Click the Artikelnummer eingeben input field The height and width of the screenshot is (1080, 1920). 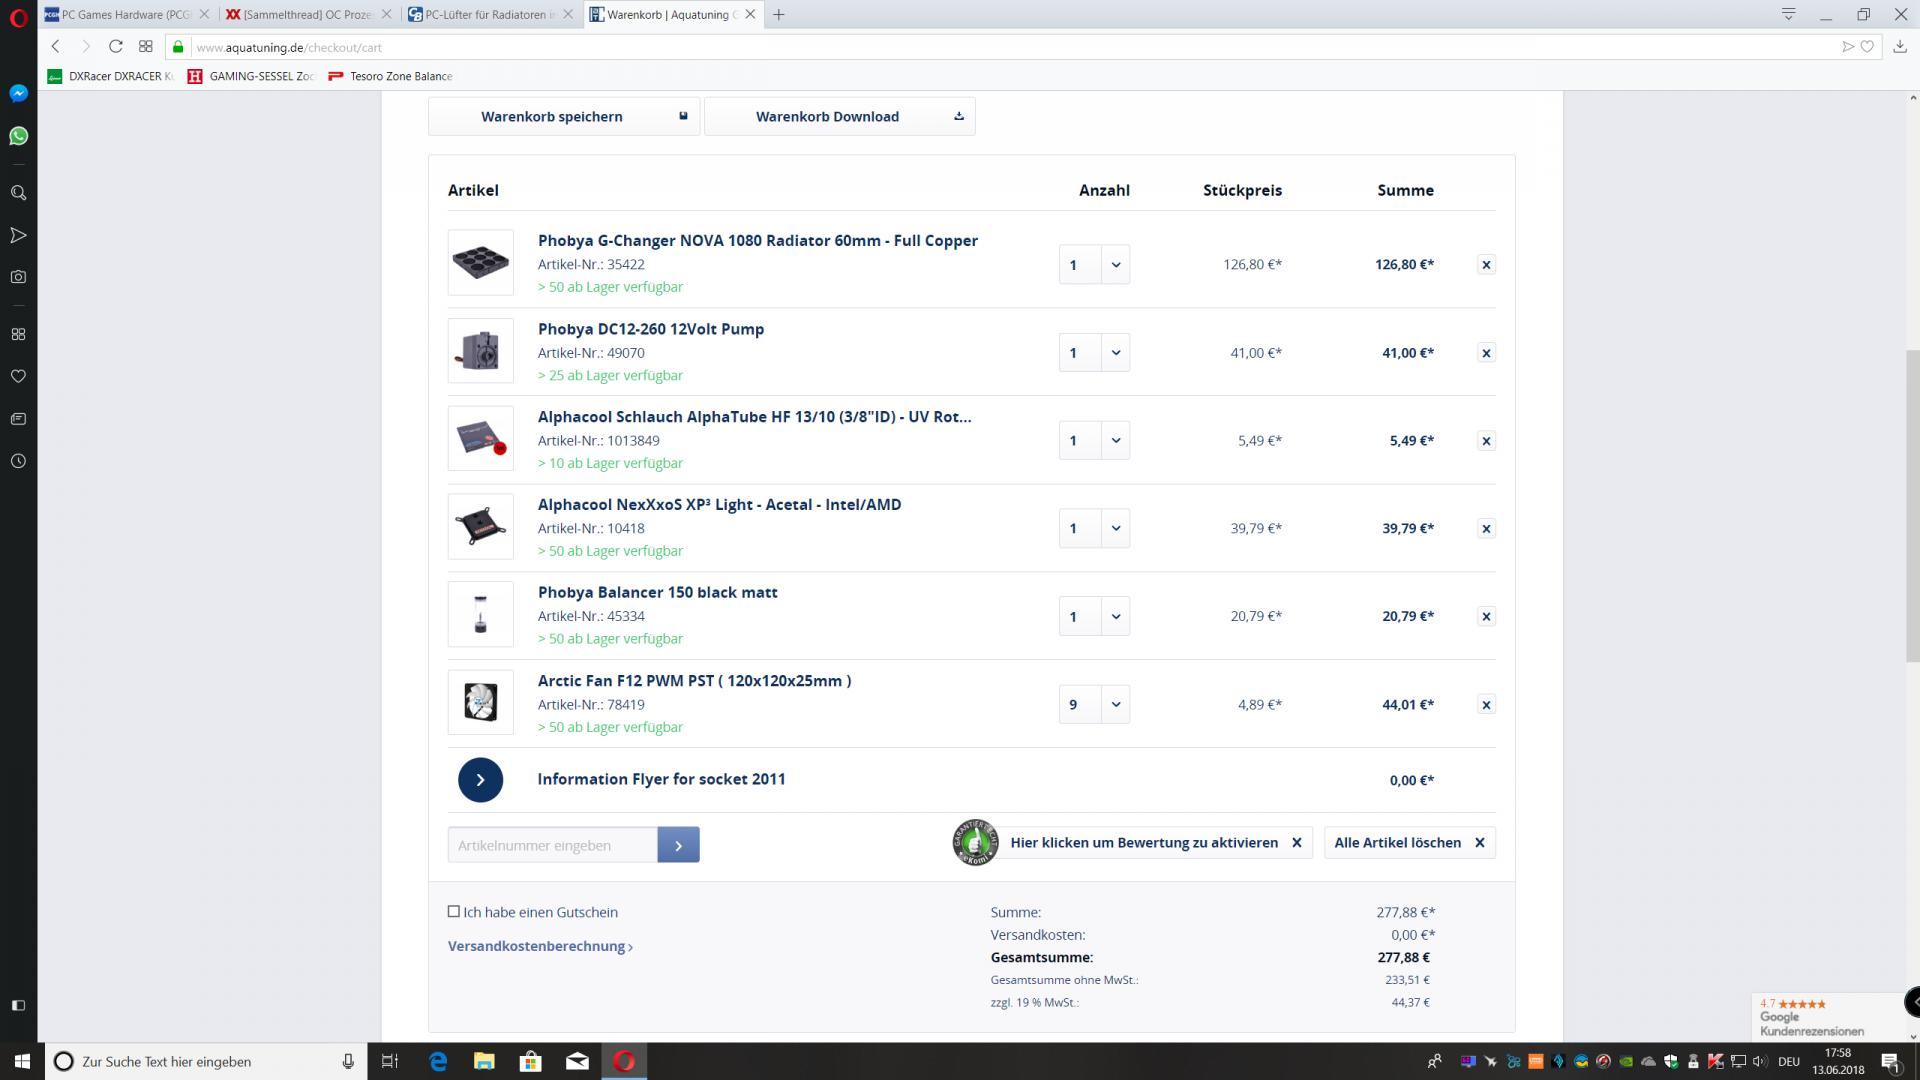tap(553, 845)
